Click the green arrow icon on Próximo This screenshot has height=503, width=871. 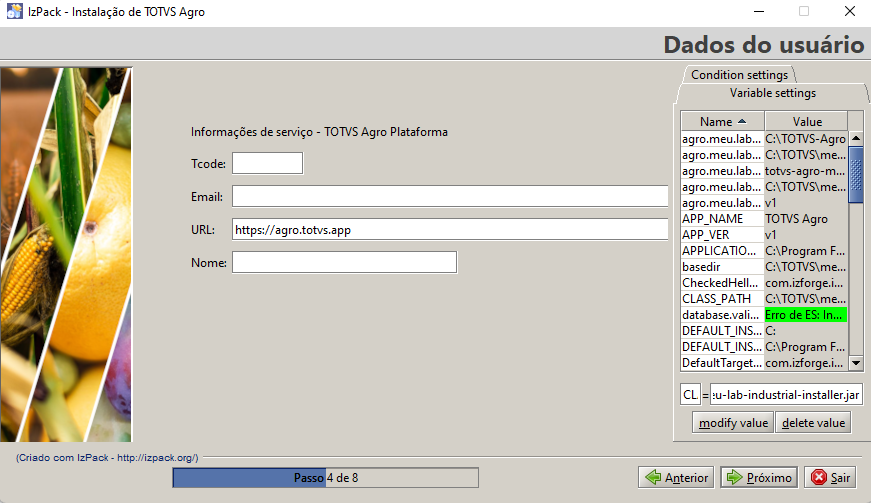click(735, 477)
